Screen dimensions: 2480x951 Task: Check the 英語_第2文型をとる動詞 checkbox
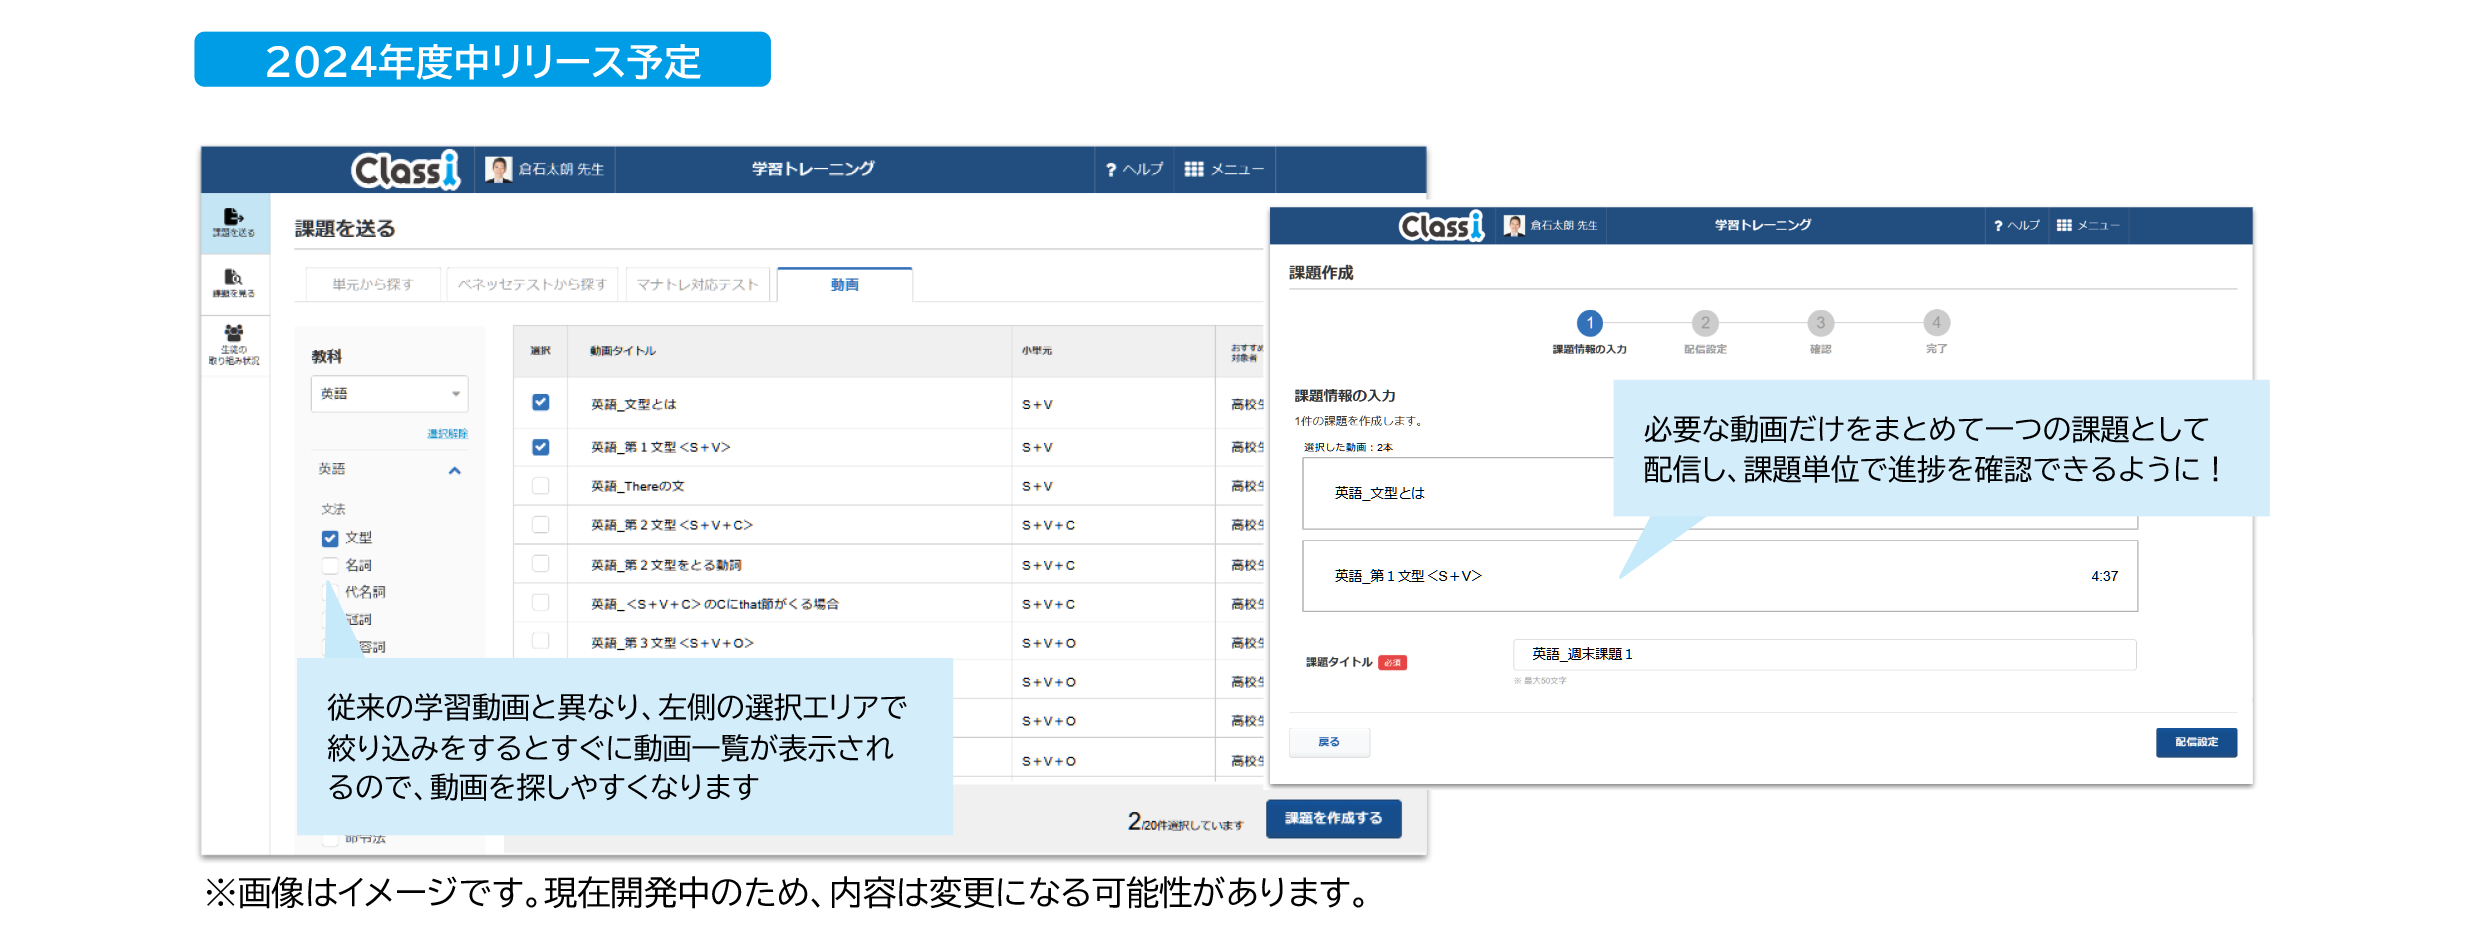point(541,564)
